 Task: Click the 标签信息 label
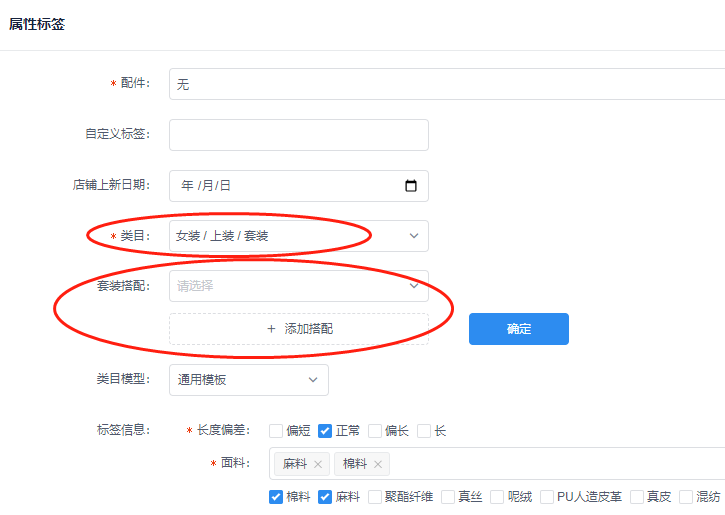[123, 430]
